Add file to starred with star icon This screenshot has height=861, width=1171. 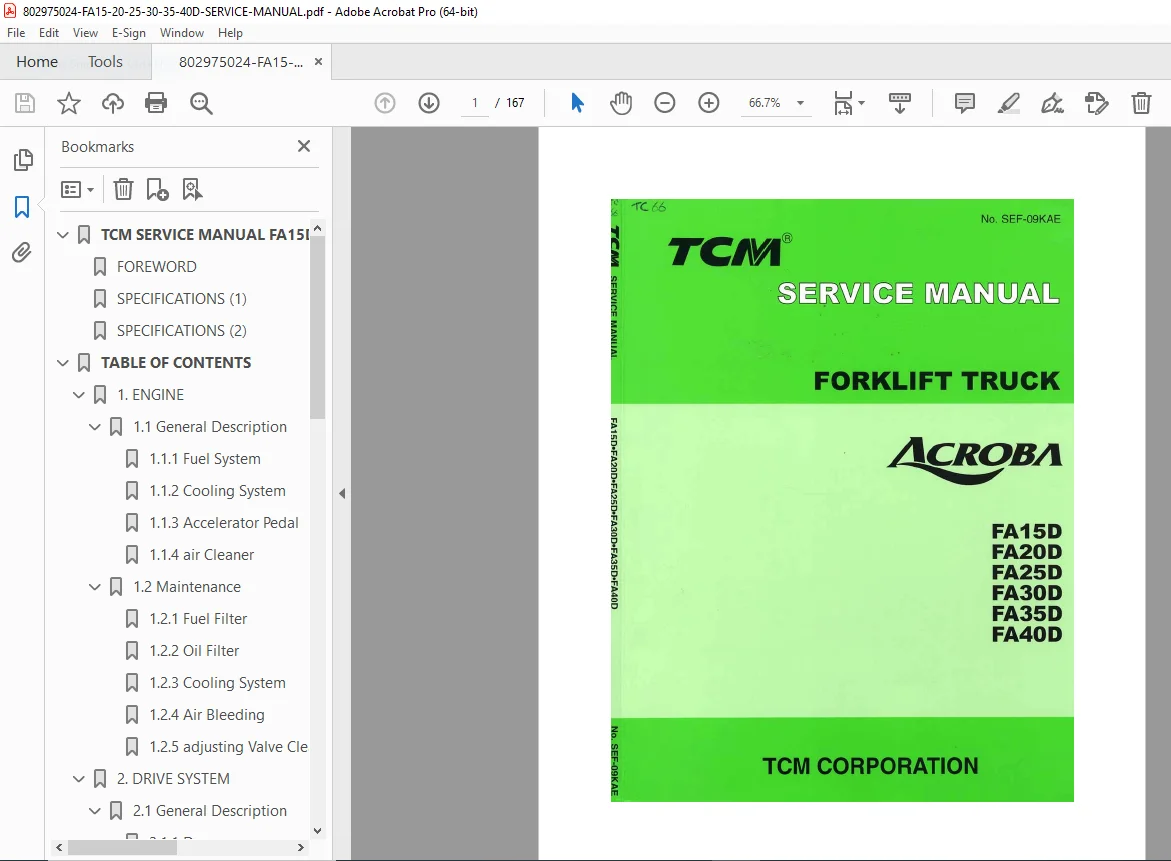point(69,102)
